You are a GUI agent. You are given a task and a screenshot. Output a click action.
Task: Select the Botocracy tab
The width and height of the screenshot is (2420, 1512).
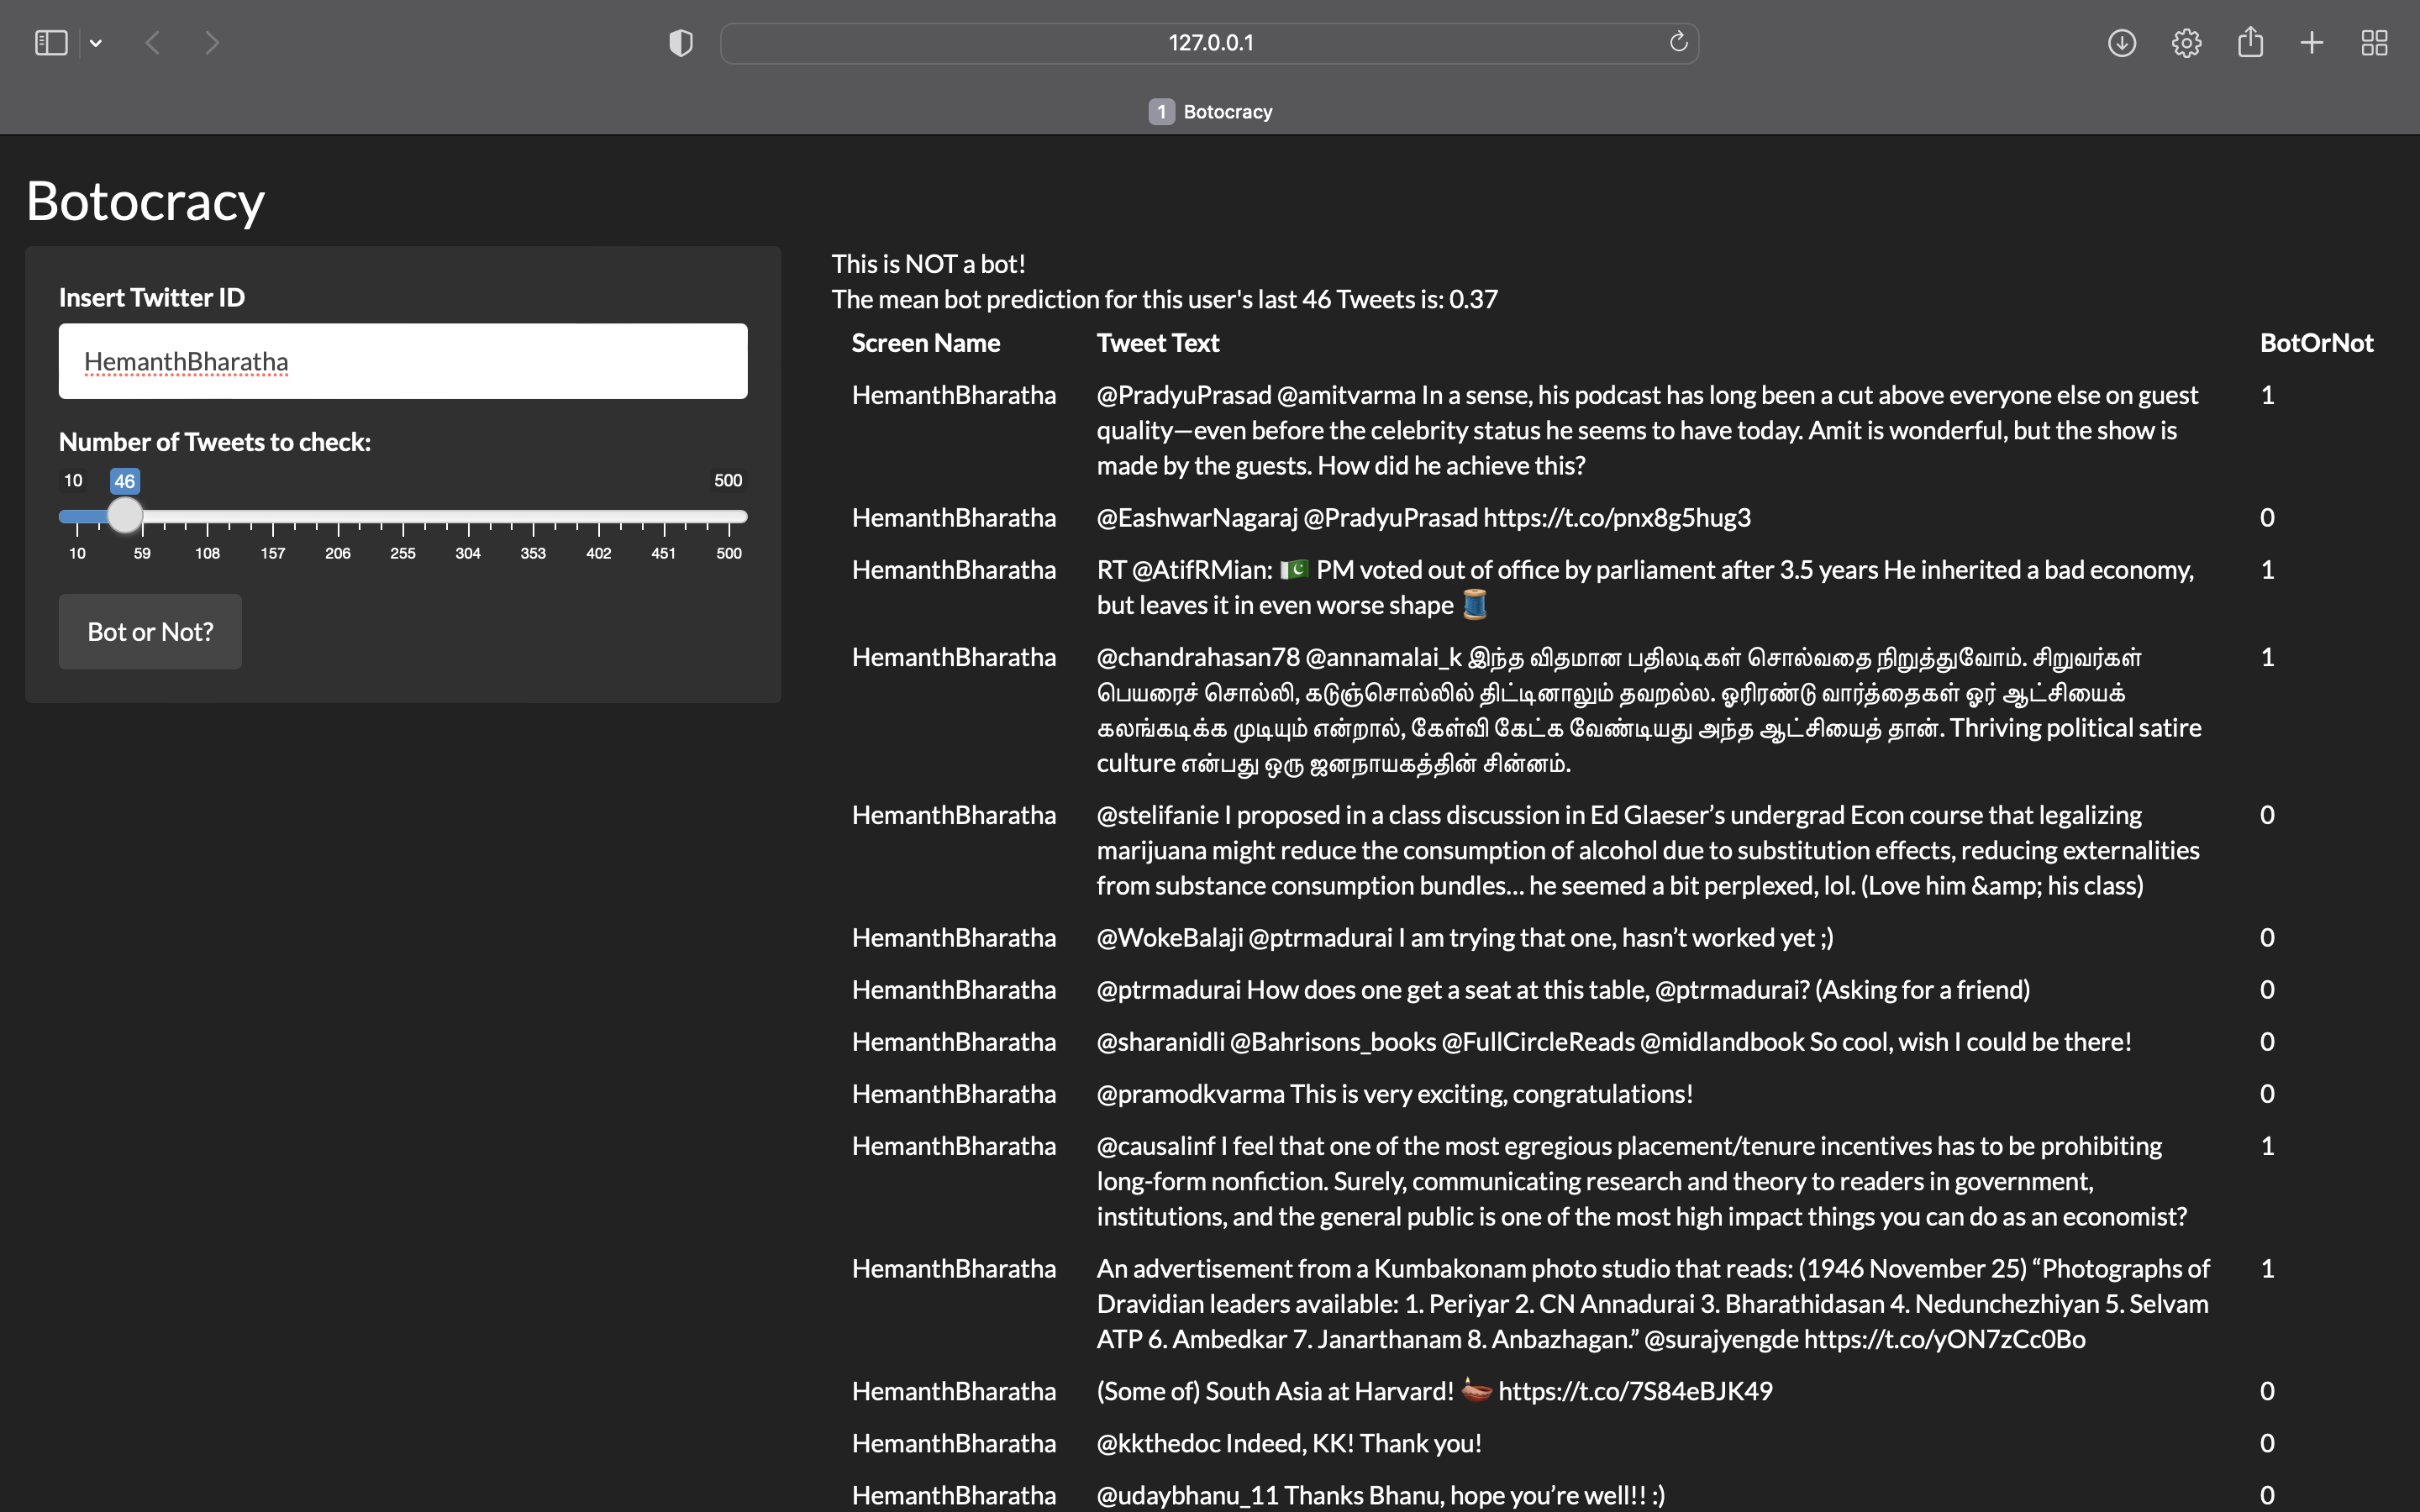coord(1210,111)
